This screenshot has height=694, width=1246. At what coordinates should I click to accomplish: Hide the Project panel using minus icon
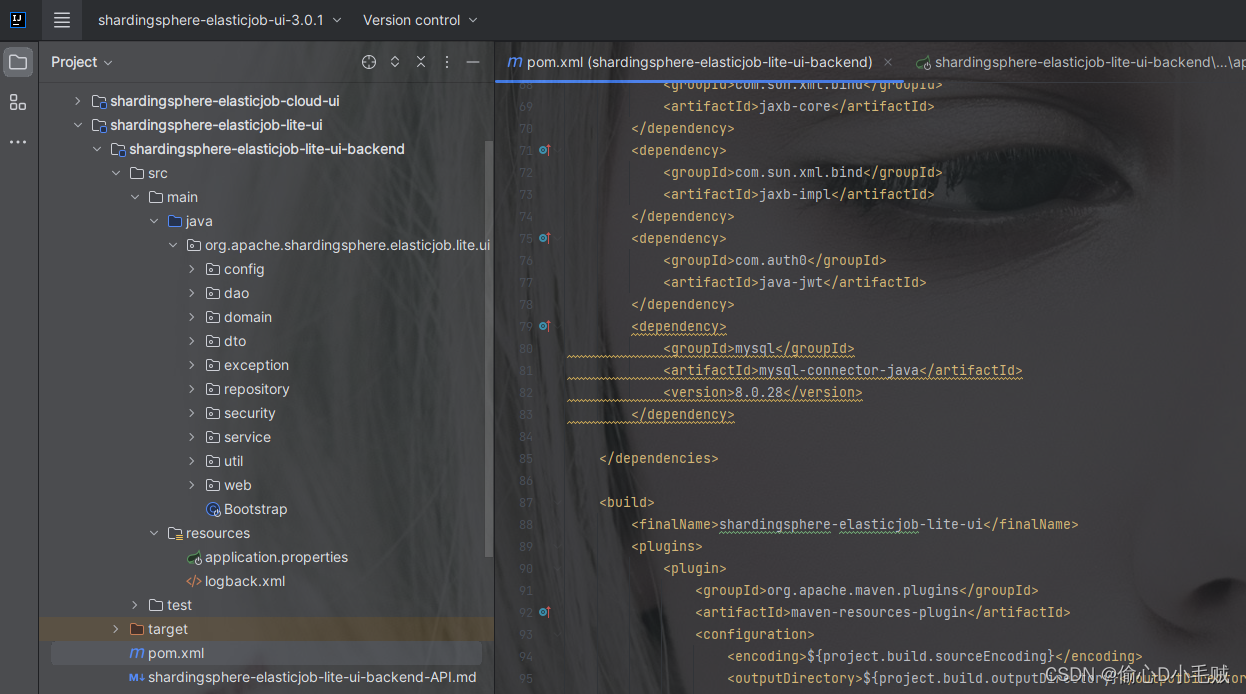tap(471, 62)
